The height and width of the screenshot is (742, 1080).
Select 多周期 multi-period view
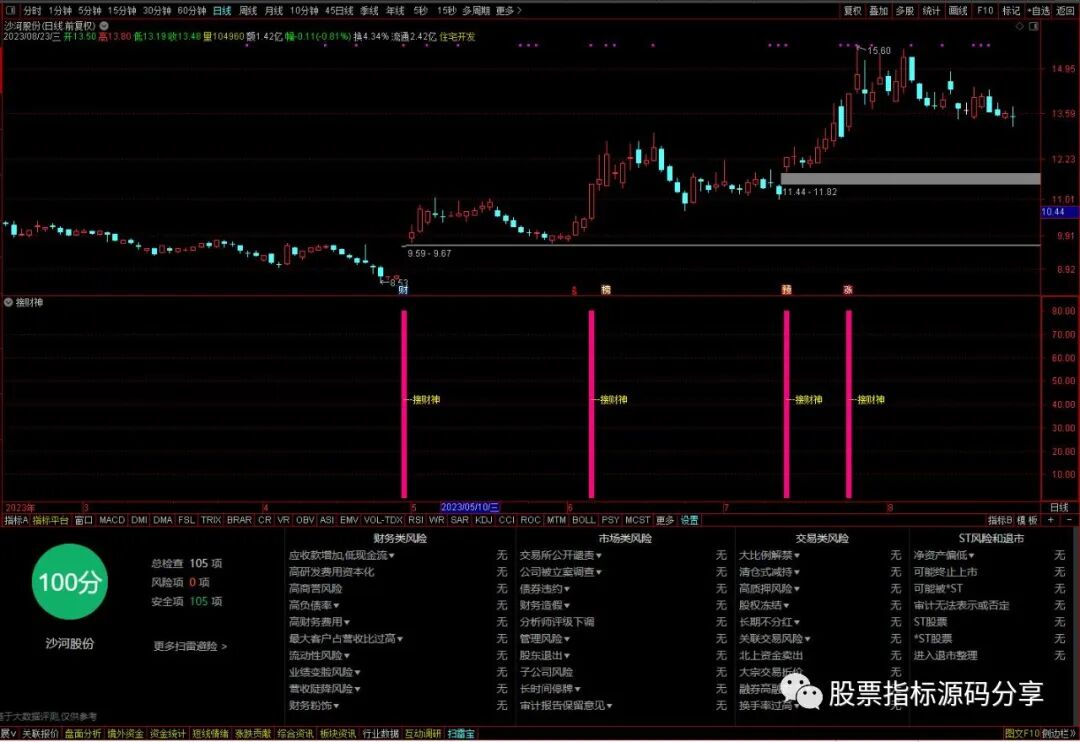pyautogui.click(x=476, y=10)
